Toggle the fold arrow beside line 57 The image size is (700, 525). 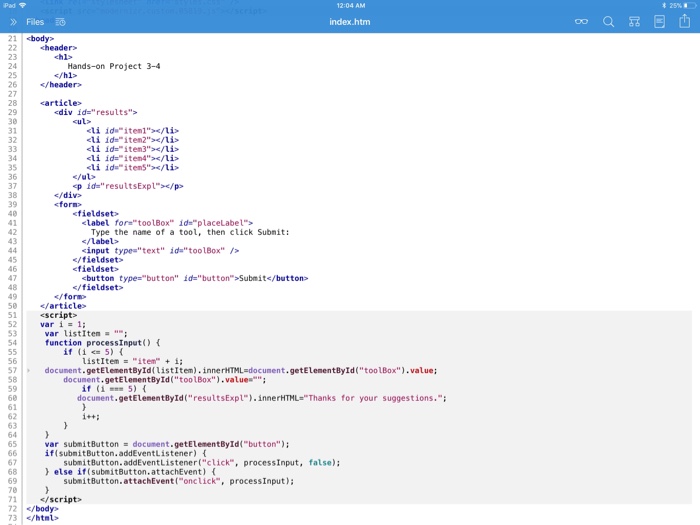click(x=29, y=371)
